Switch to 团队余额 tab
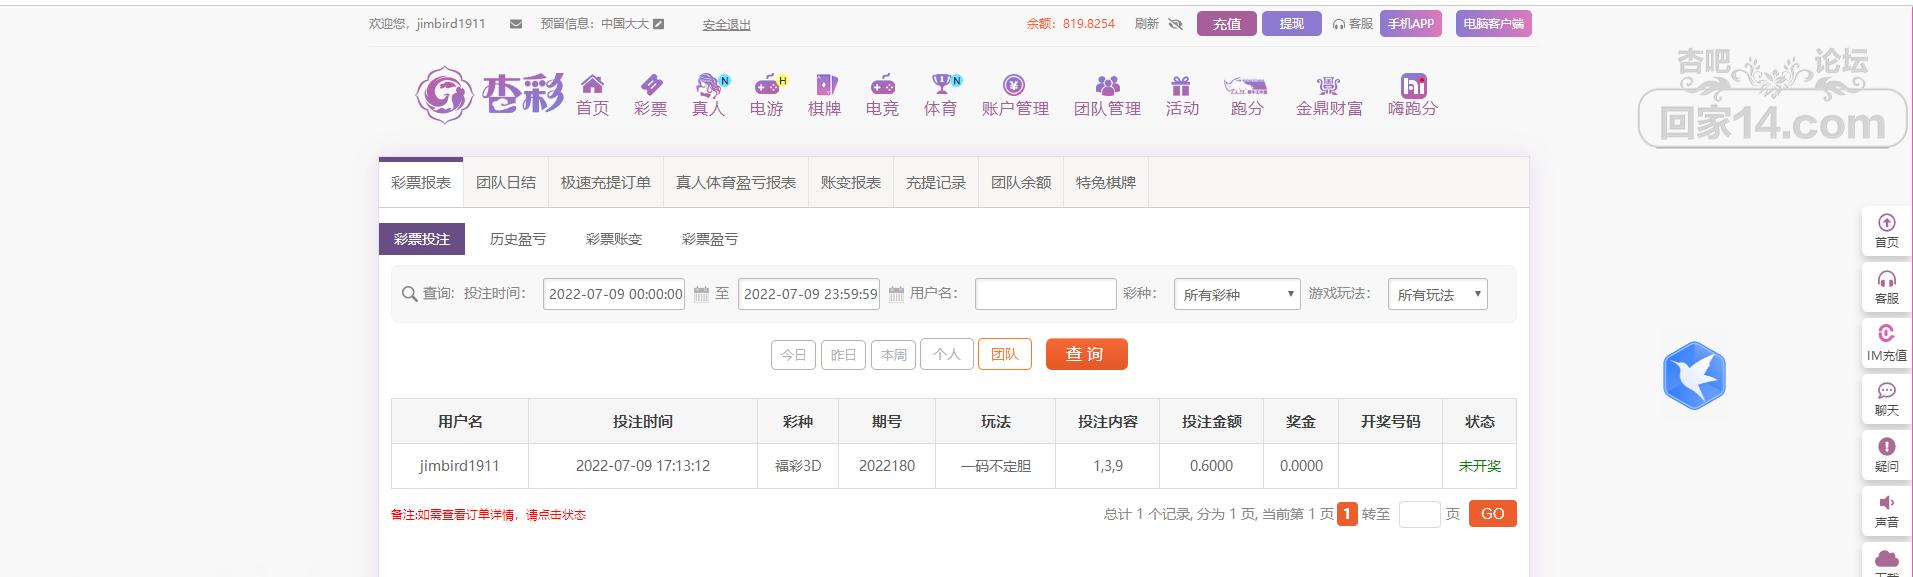 (1021, 183)
